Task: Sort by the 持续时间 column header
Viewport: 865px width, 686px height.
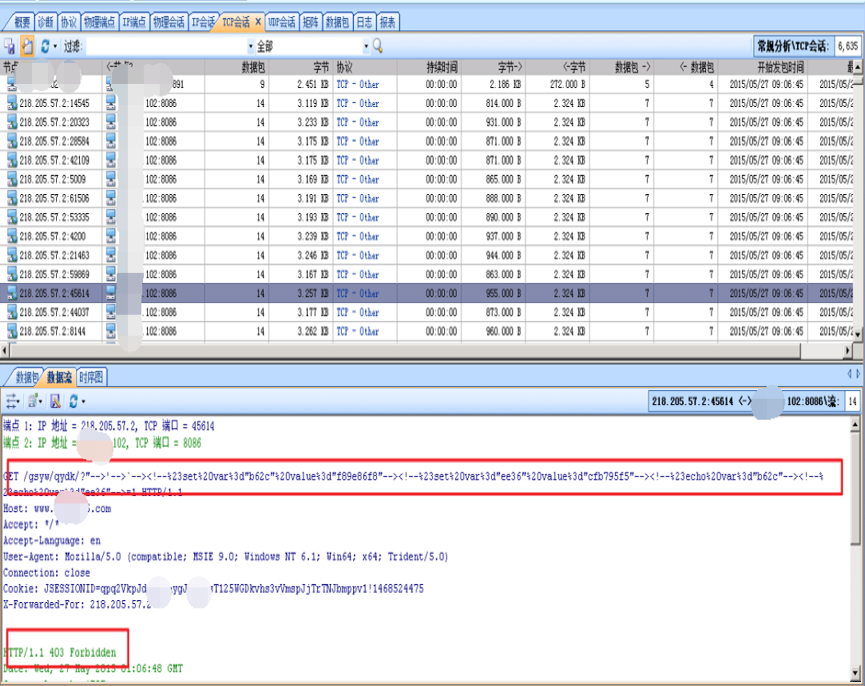Action: [x=441, y=67]
